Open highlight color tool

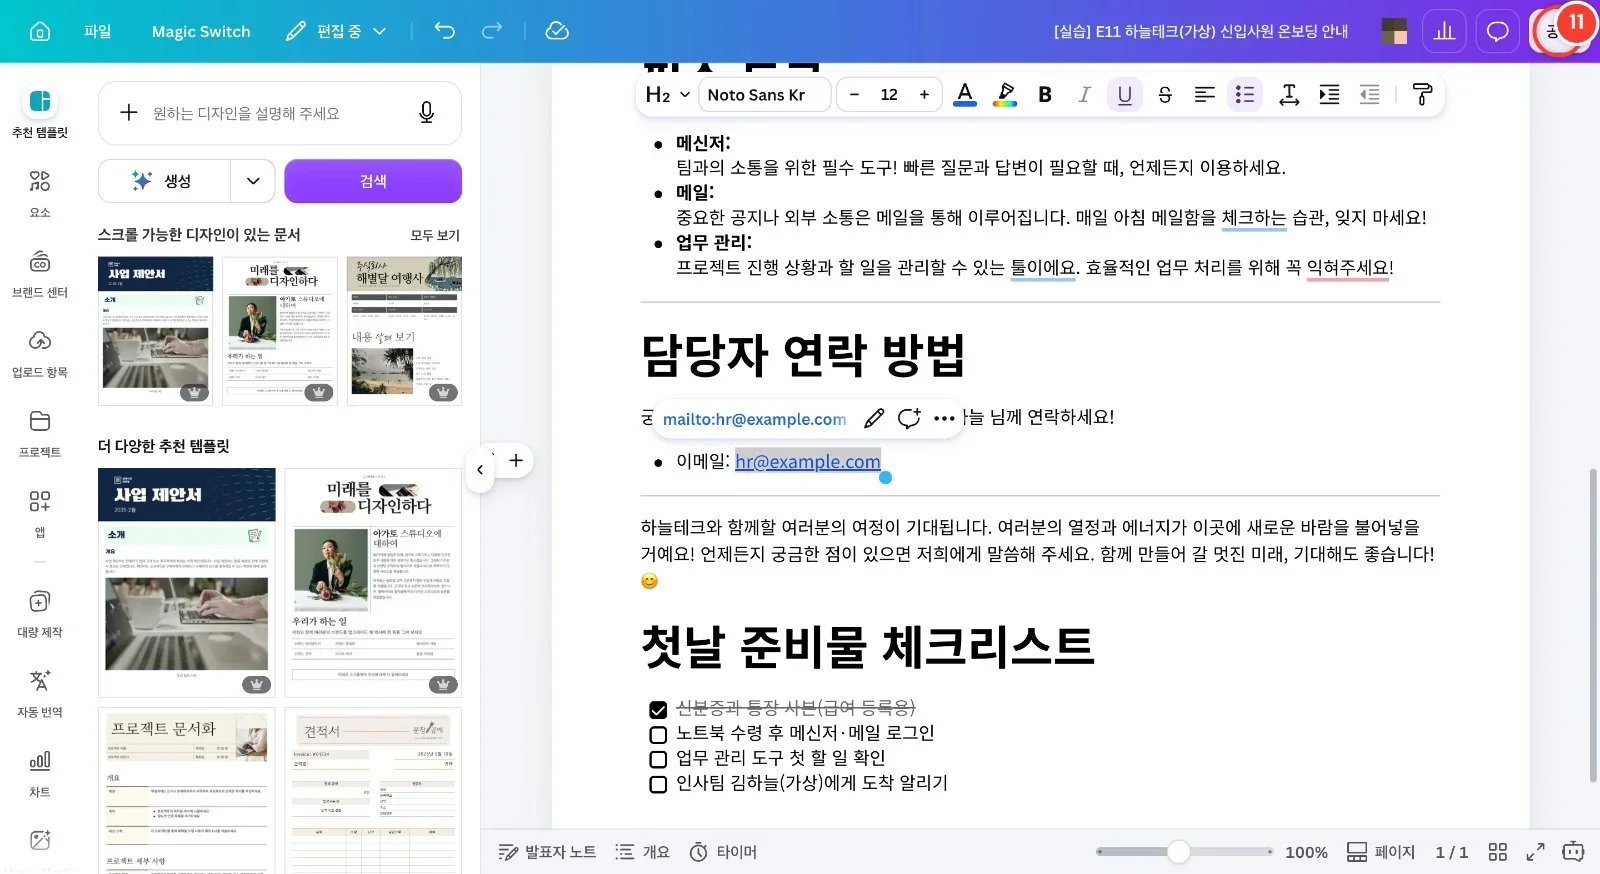1005,94
